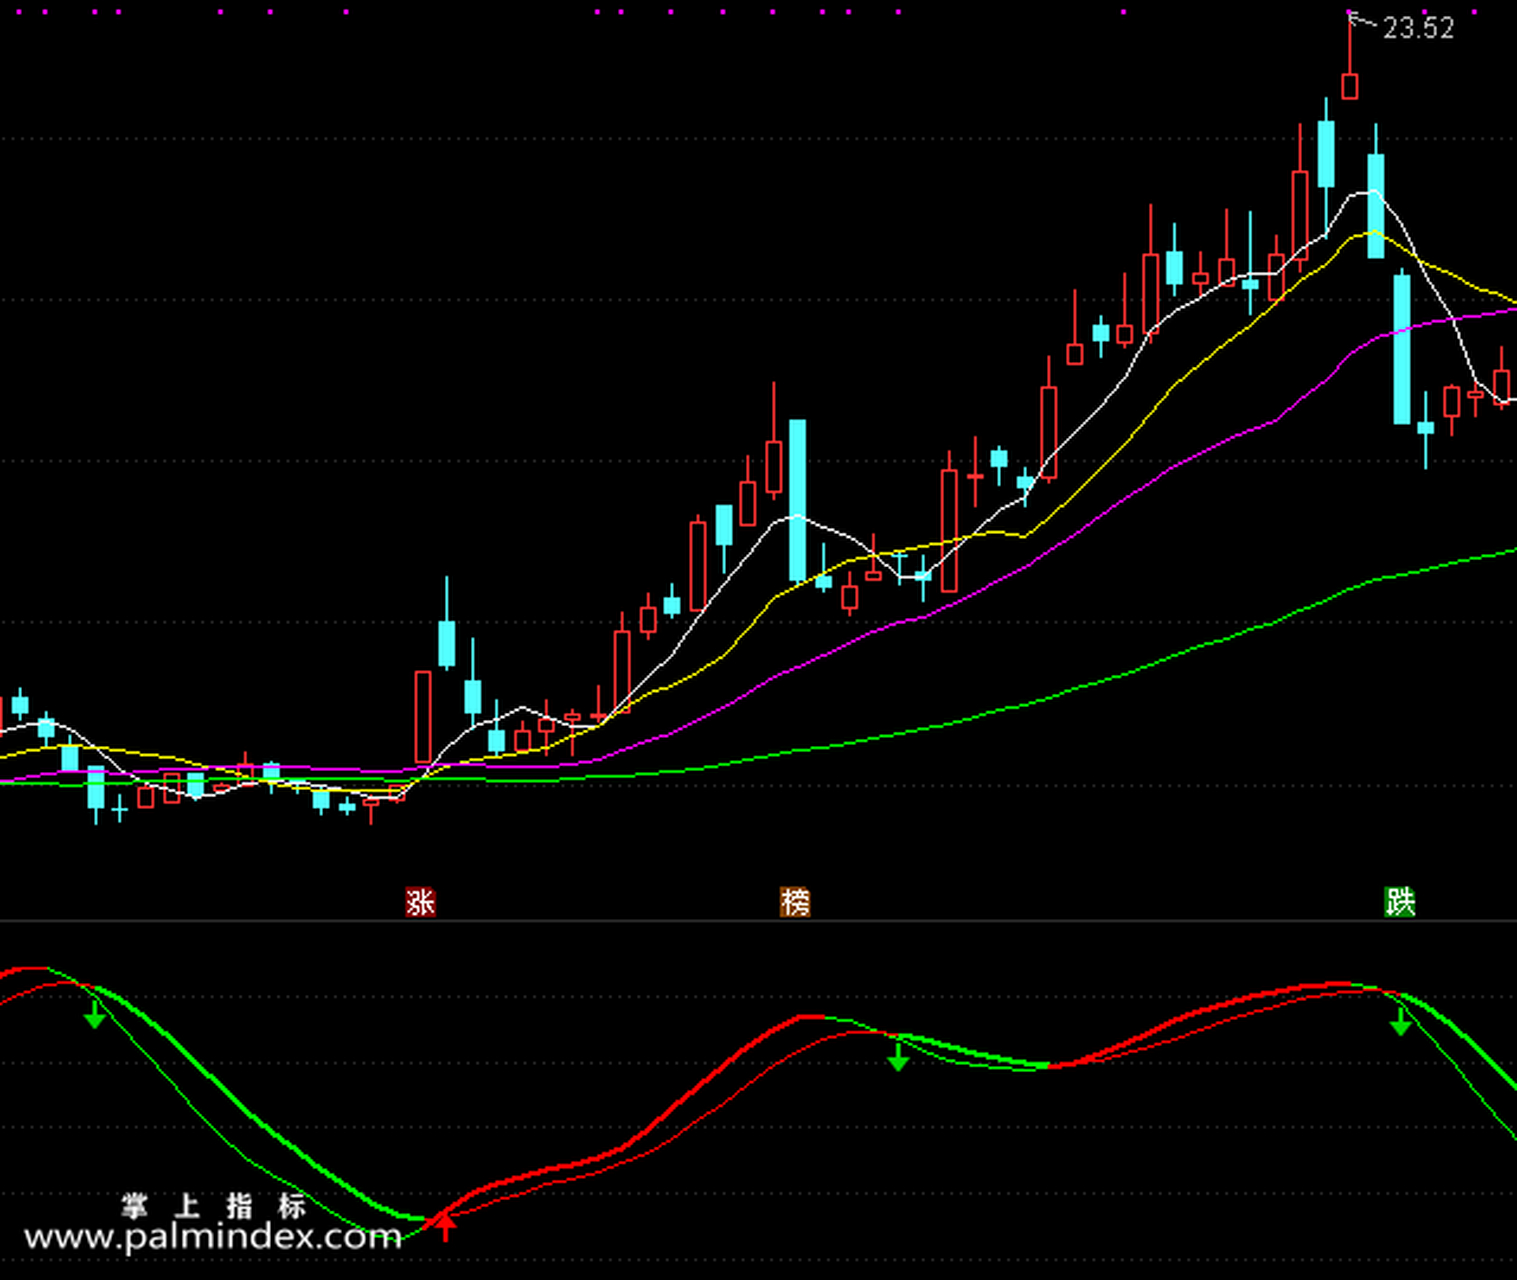Click the red up-arrow buy signal
Viewport: 1517px width, 1280px height.
coord(445,1226)
